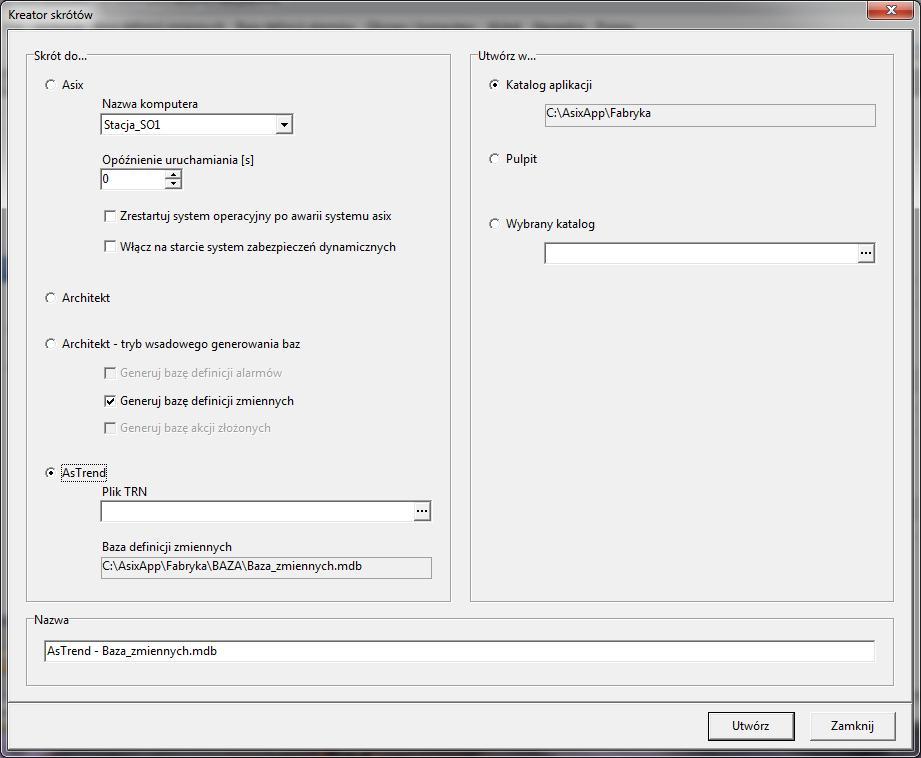Browse for the selected catalog folder
Image resolution: width=921 pixels, height=758 pixels.
[x=866, y=253]
